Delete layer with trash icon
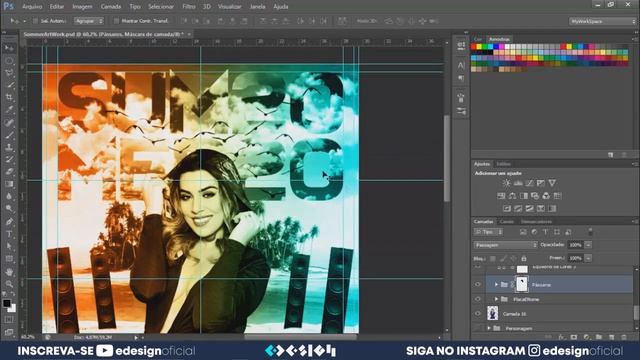Viewport: 640px width, 360px height. pyautogui.click(x=624, y=337)
